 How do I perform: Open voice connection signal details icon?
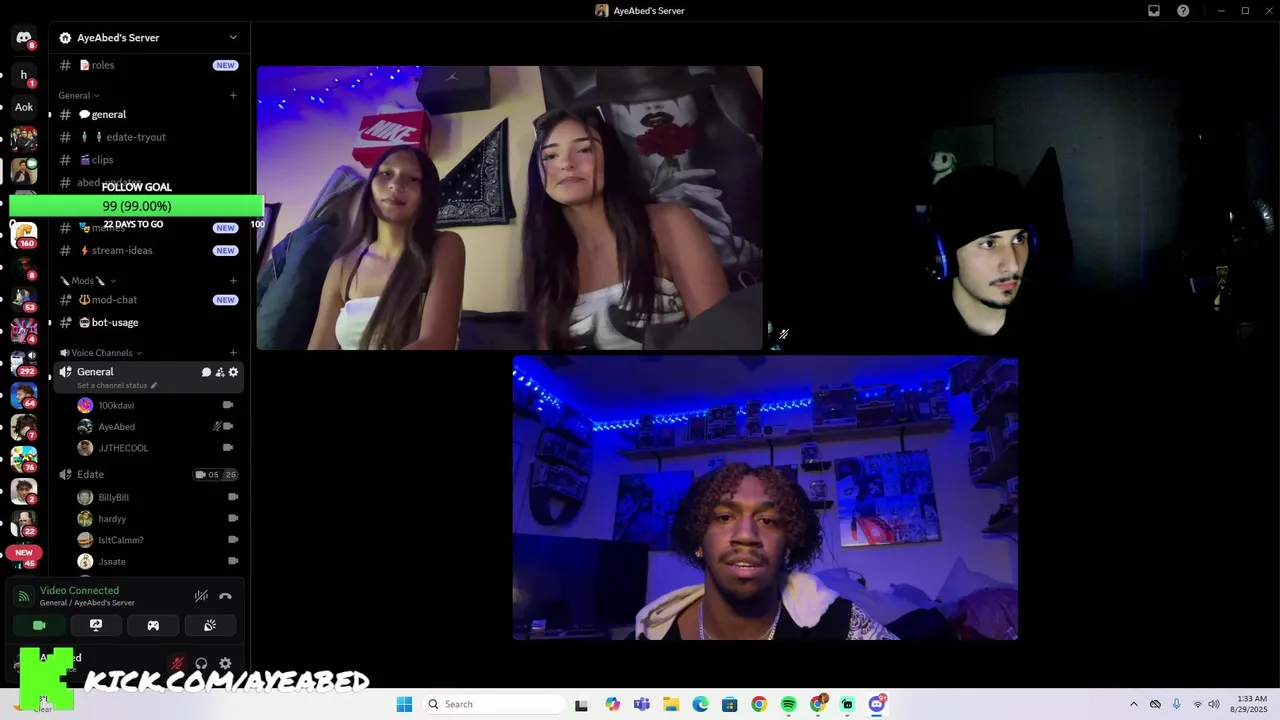click(x=24, y=597)
